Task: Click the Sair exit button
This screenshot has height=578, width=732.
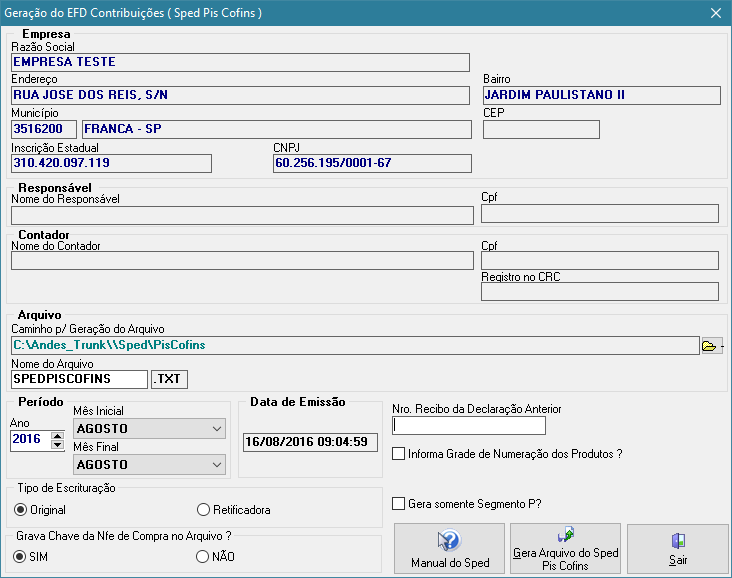Action: (678, 549)
